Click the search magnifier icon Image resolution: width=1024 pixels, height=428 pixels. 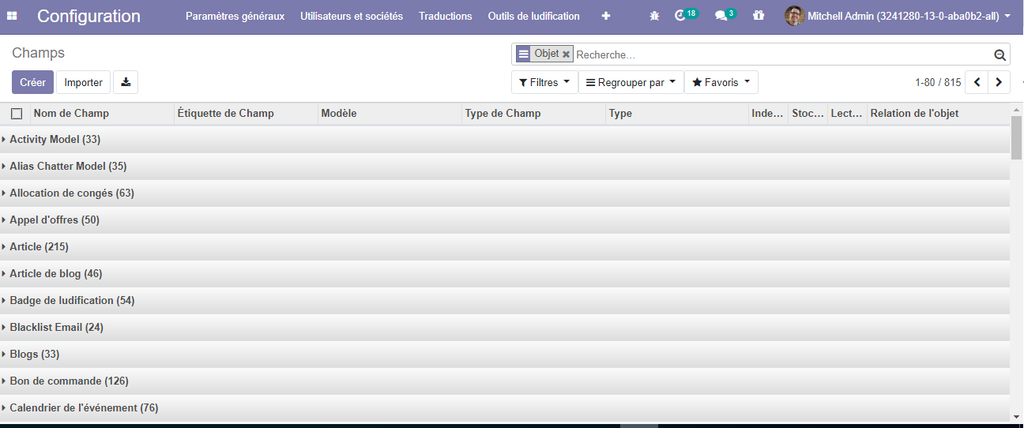[x=999, y=55]
